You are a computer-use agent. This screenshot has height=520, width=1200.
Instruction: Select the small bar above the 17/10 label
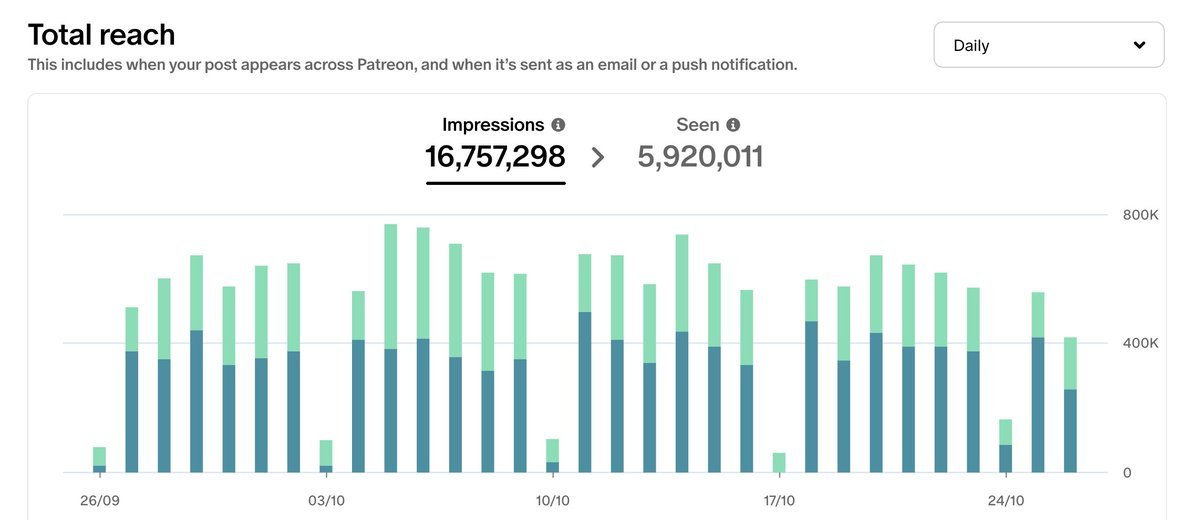click(779, 463)
